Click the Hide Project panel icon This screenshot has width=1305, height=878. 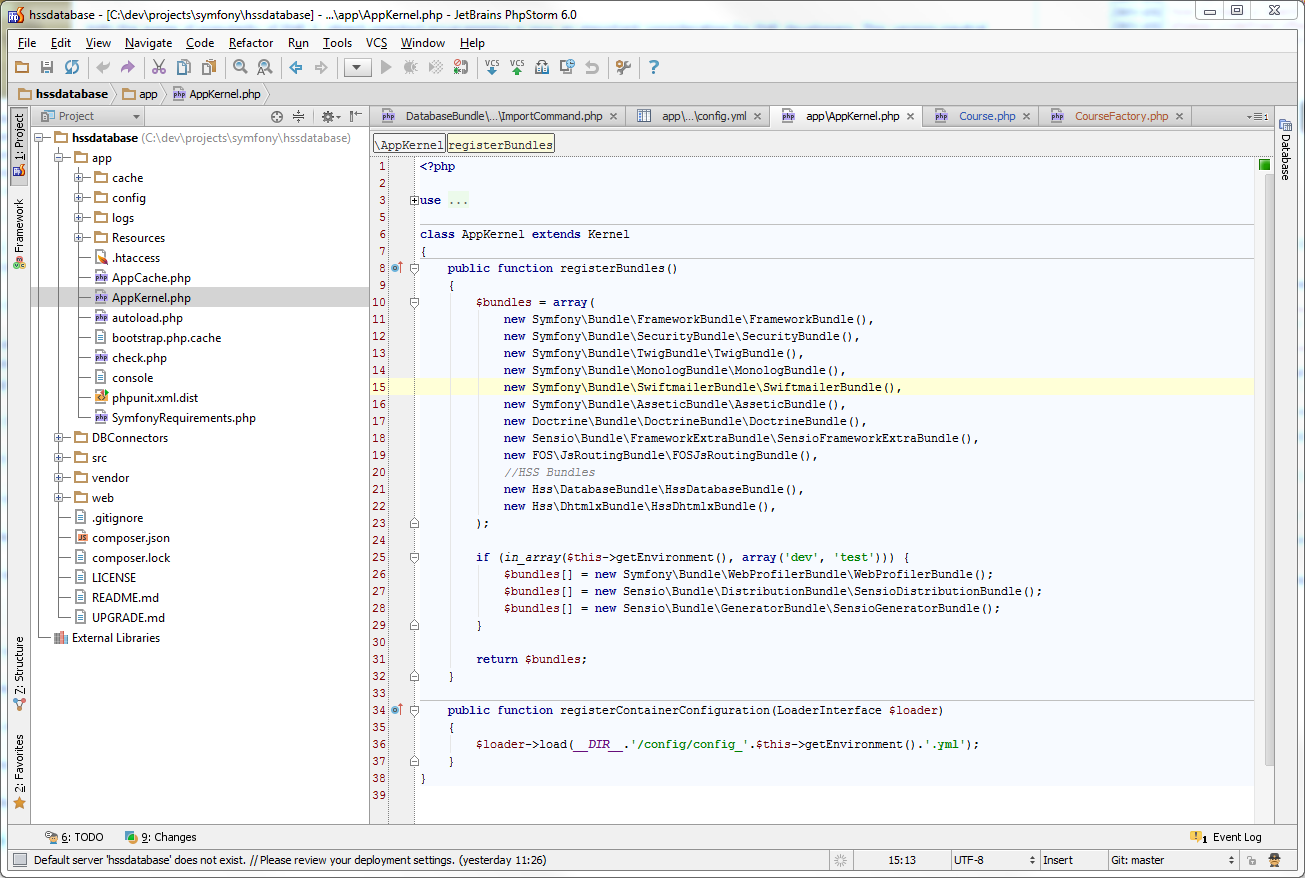[355, 116]
